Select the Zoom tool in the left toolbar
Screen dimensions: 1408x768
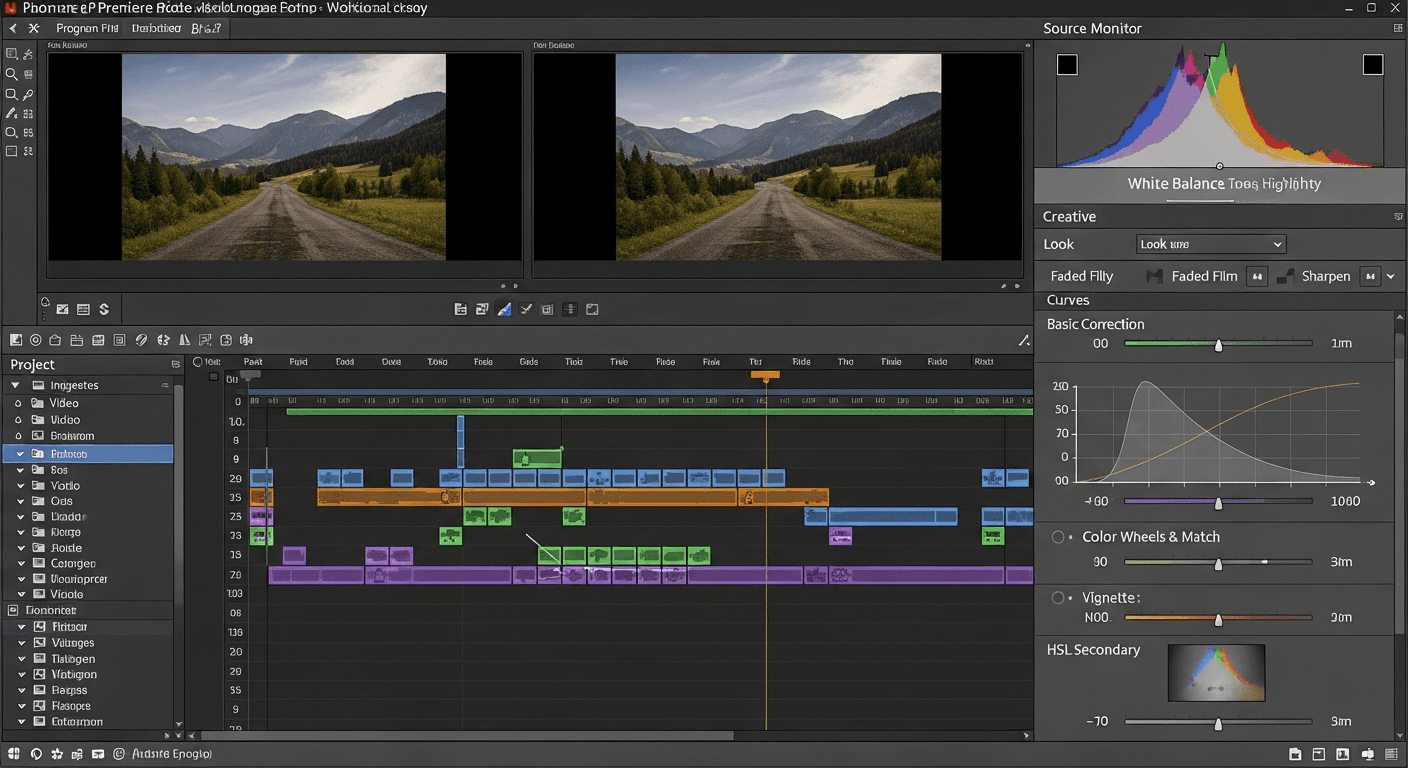11,73
